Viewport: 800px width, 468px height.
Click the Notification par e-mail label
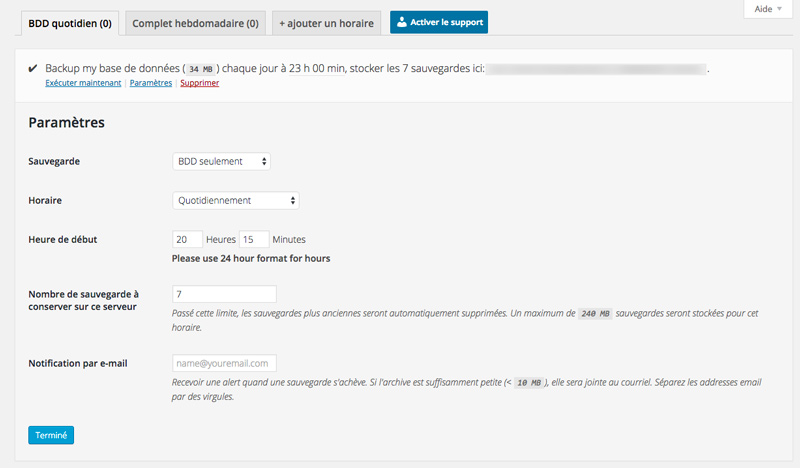pos(78,363)
